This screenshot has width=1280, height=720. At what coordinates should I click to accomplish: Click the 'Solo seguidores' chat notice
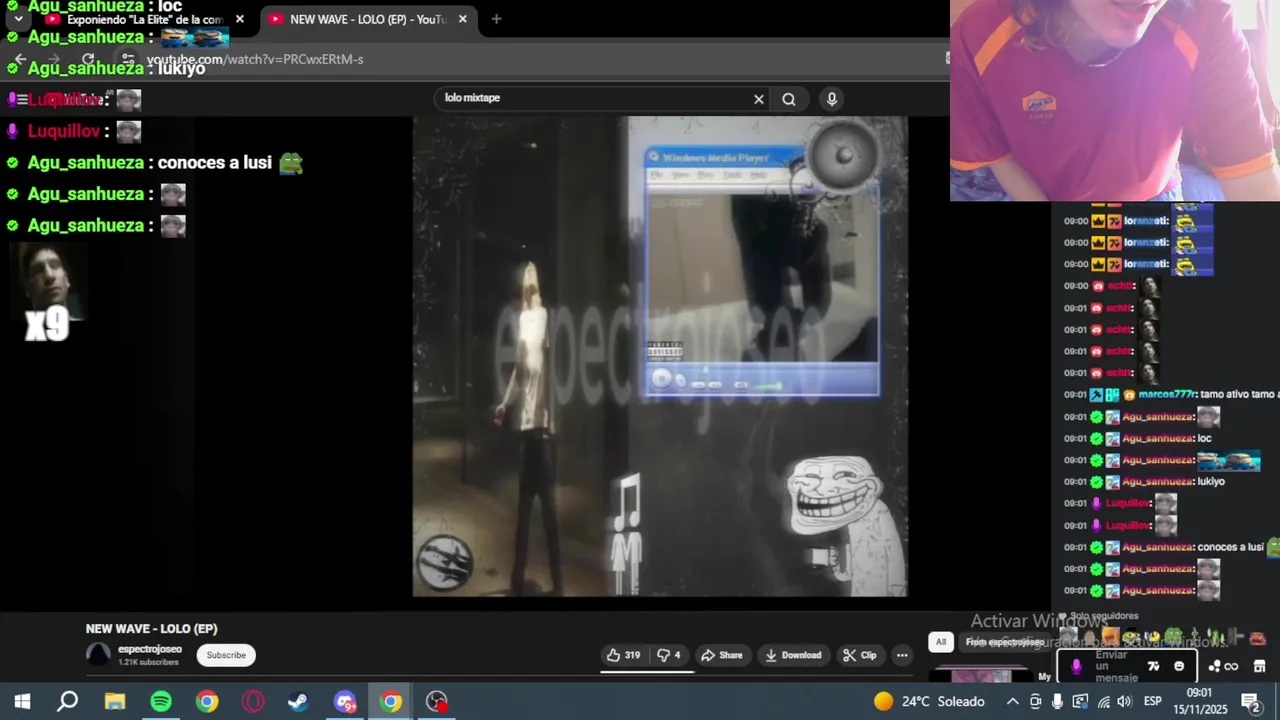(1104, 616)
